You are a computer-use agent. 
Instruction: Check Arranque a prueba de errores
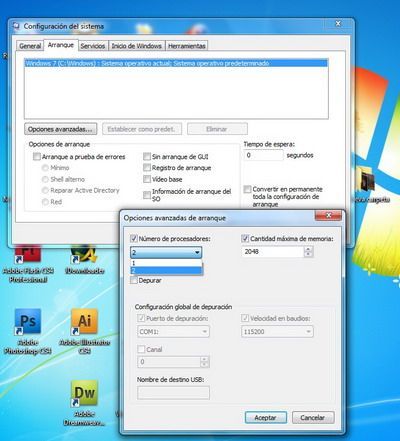coord(37,157)
